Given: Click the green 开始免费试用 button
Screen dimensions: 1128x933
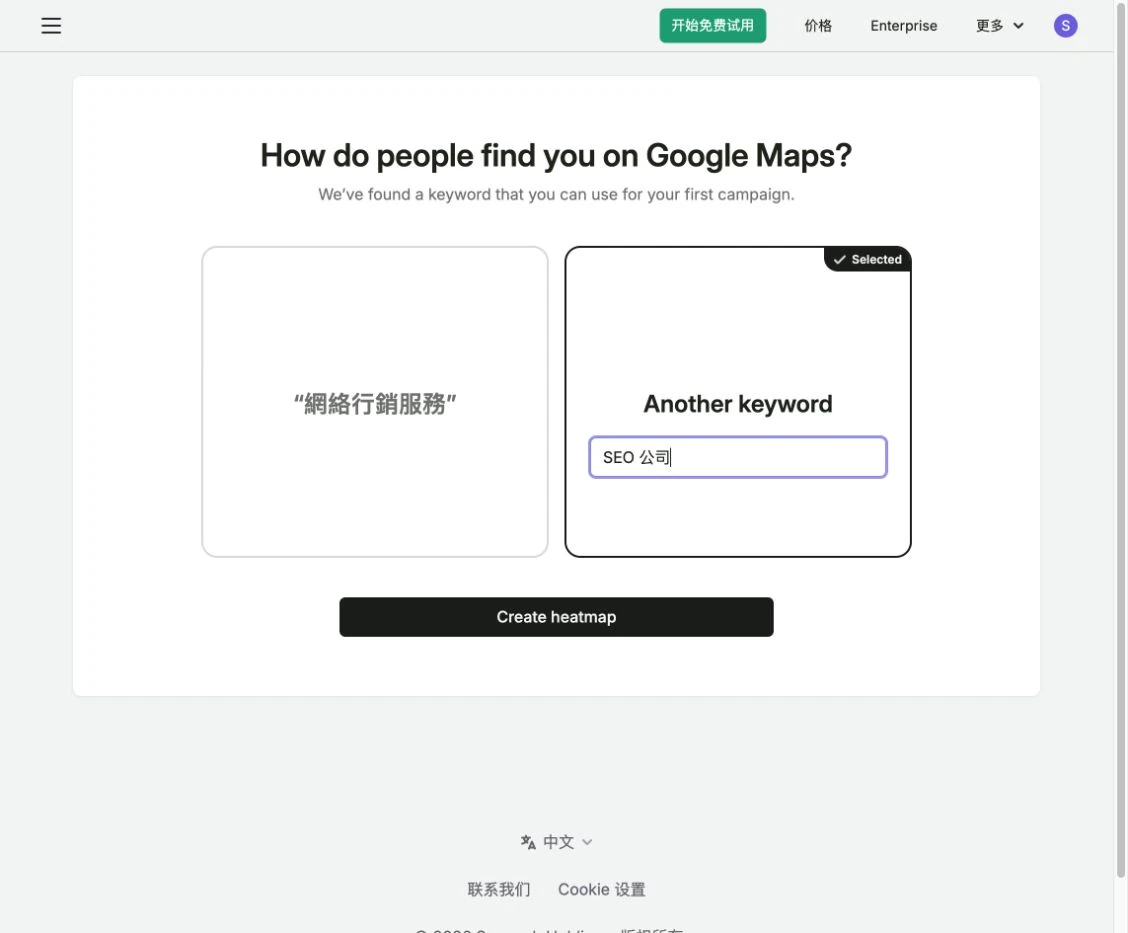Looking at the screenshot, I should [x=712, y=26].
